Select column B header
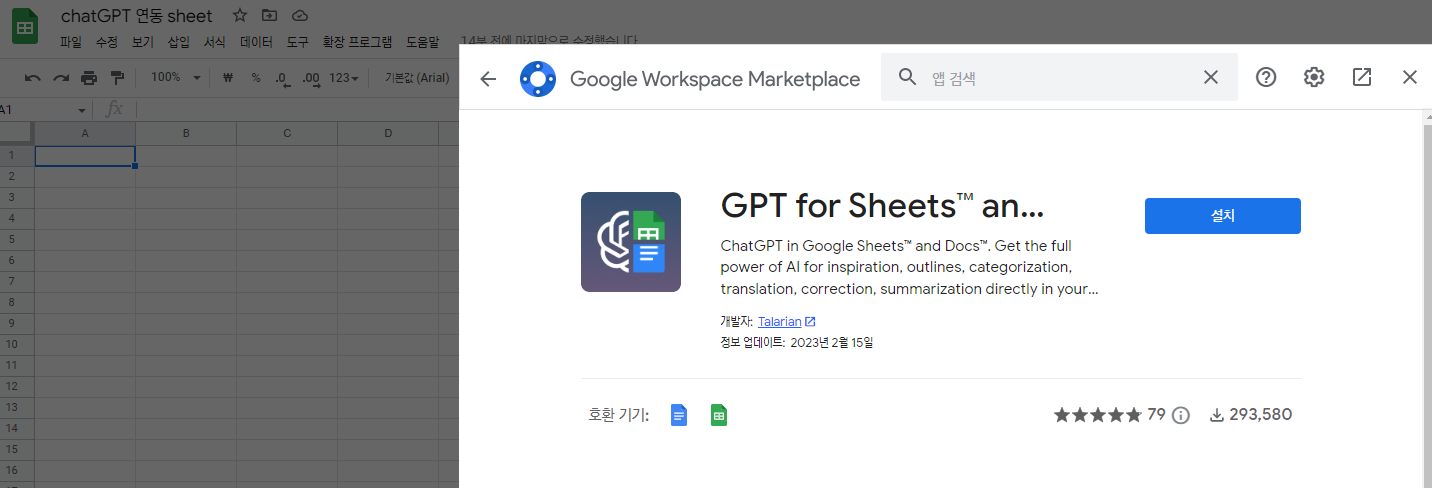 [186, 133]
